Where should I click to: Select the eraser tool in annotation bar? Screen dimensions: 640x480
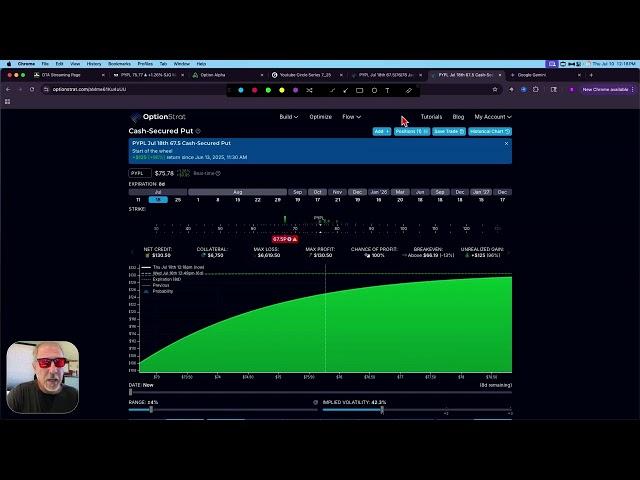[409, 90]
